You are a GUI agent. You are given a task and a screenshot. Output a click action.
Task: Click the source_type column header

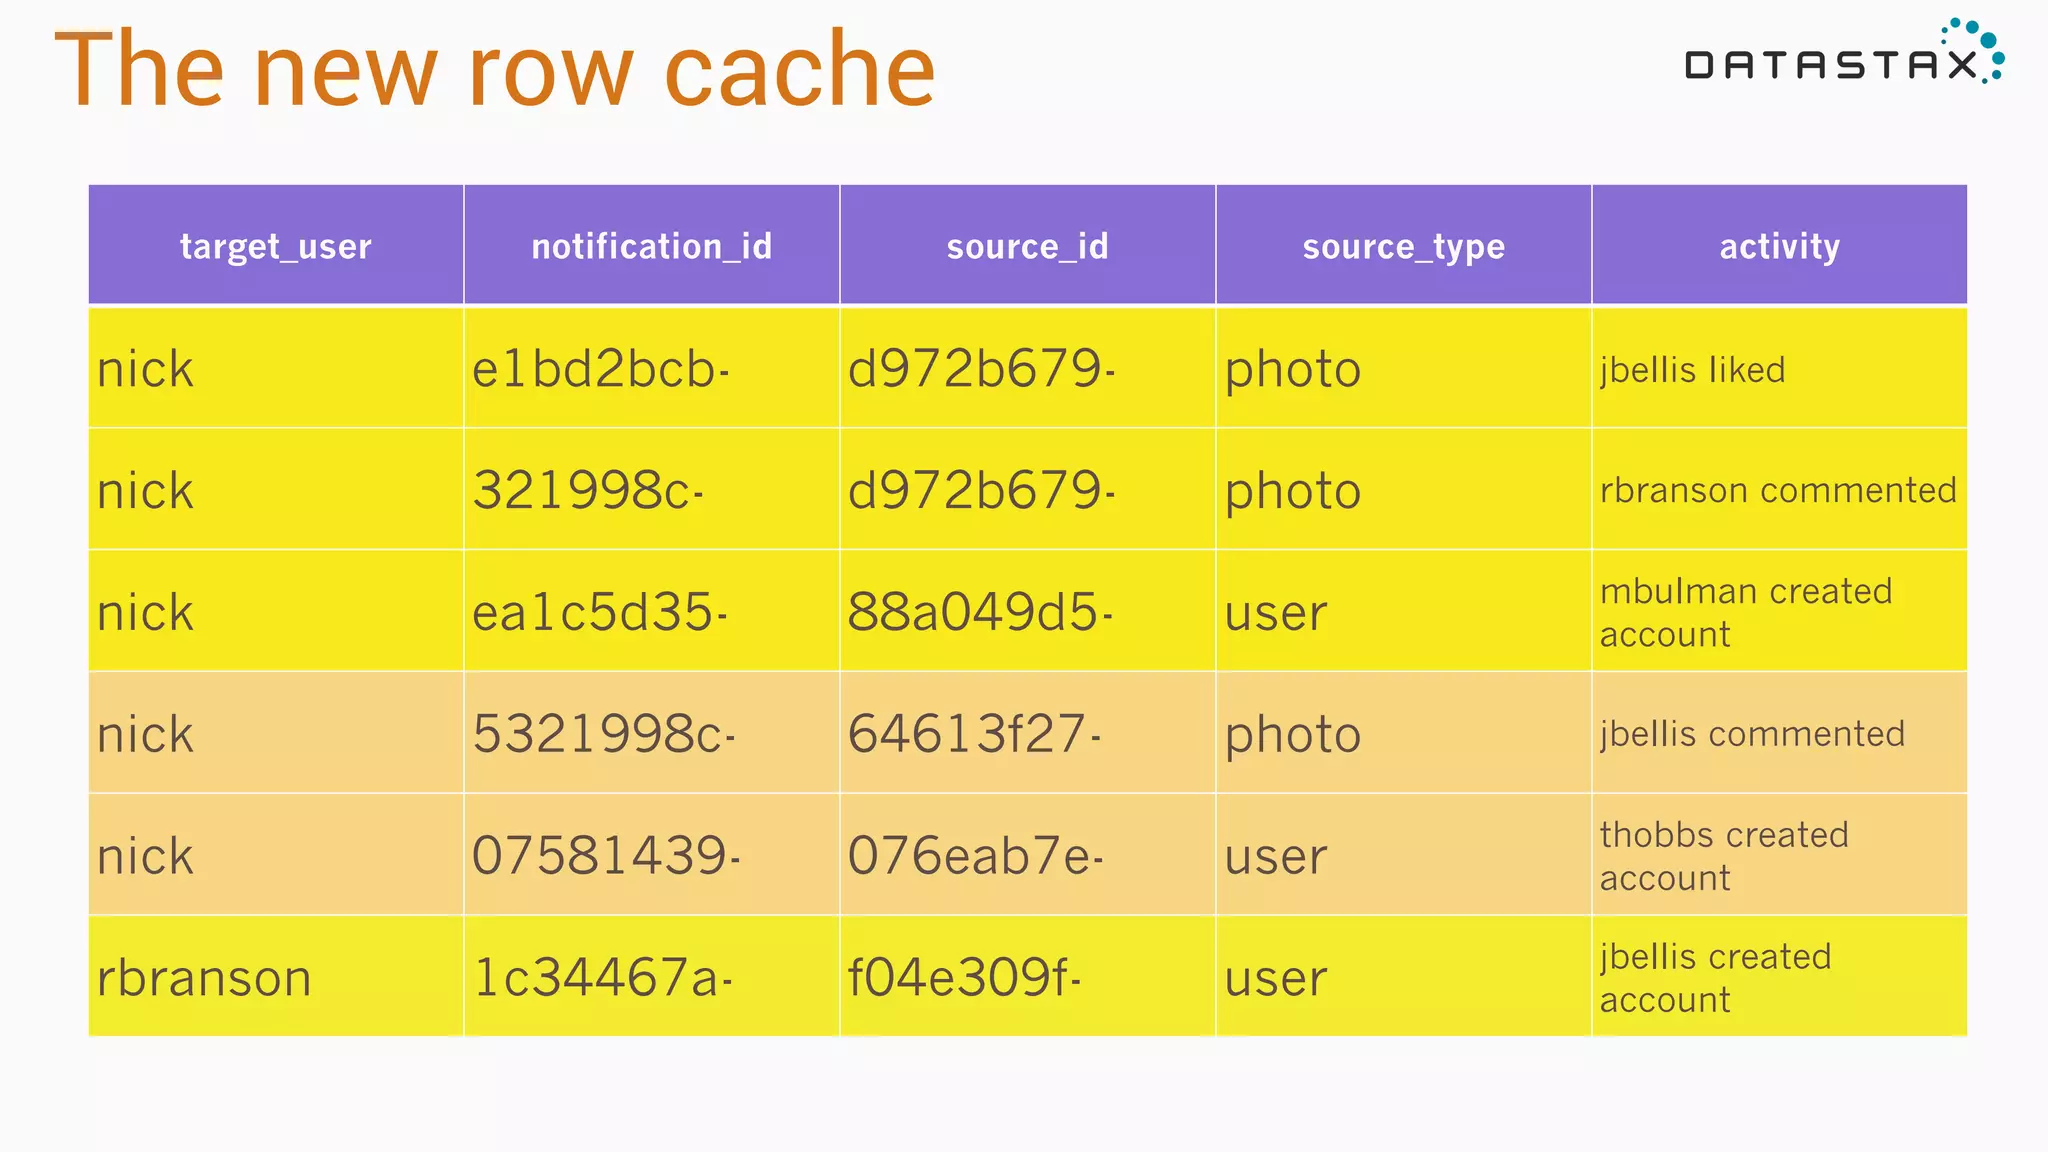tap(1404, 245)
